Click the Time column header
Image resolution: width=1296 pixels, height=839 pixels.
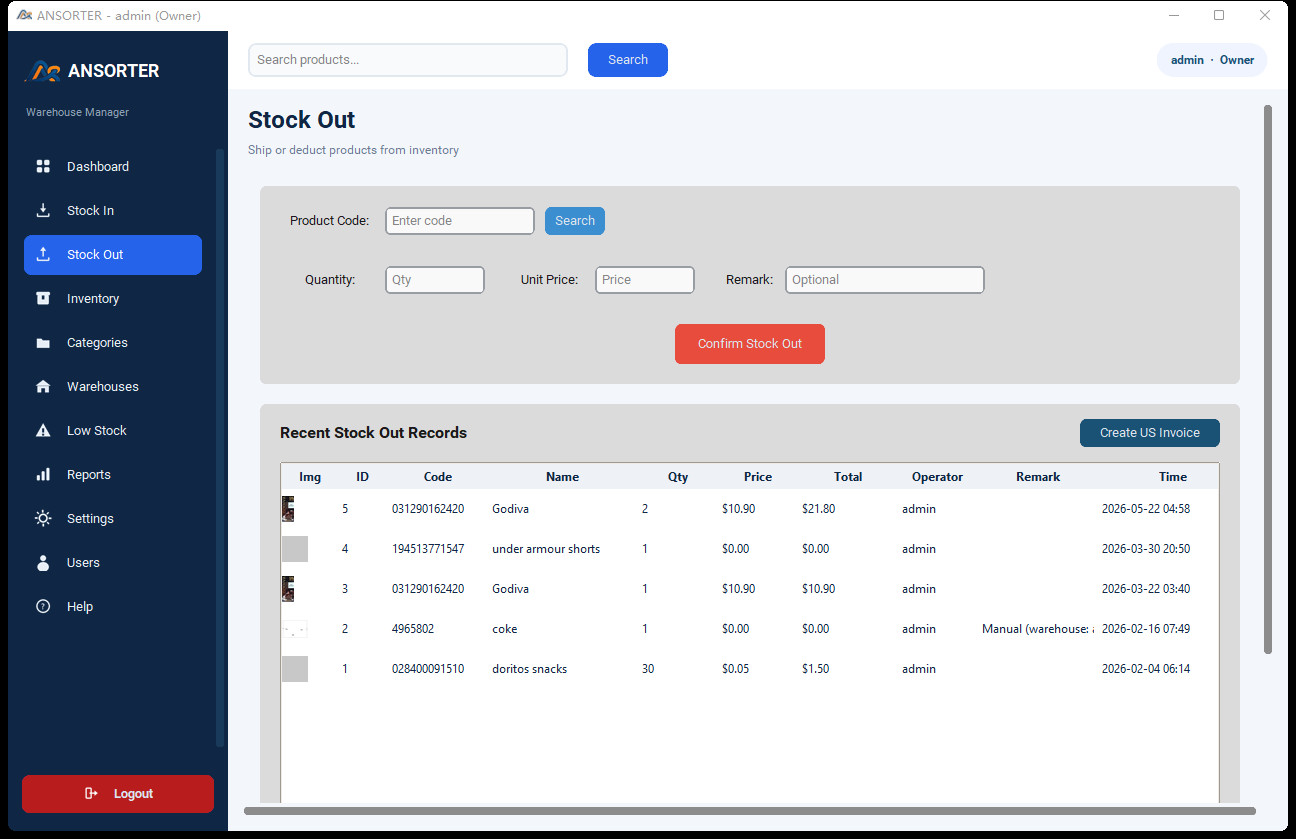tap(1173, 477)
